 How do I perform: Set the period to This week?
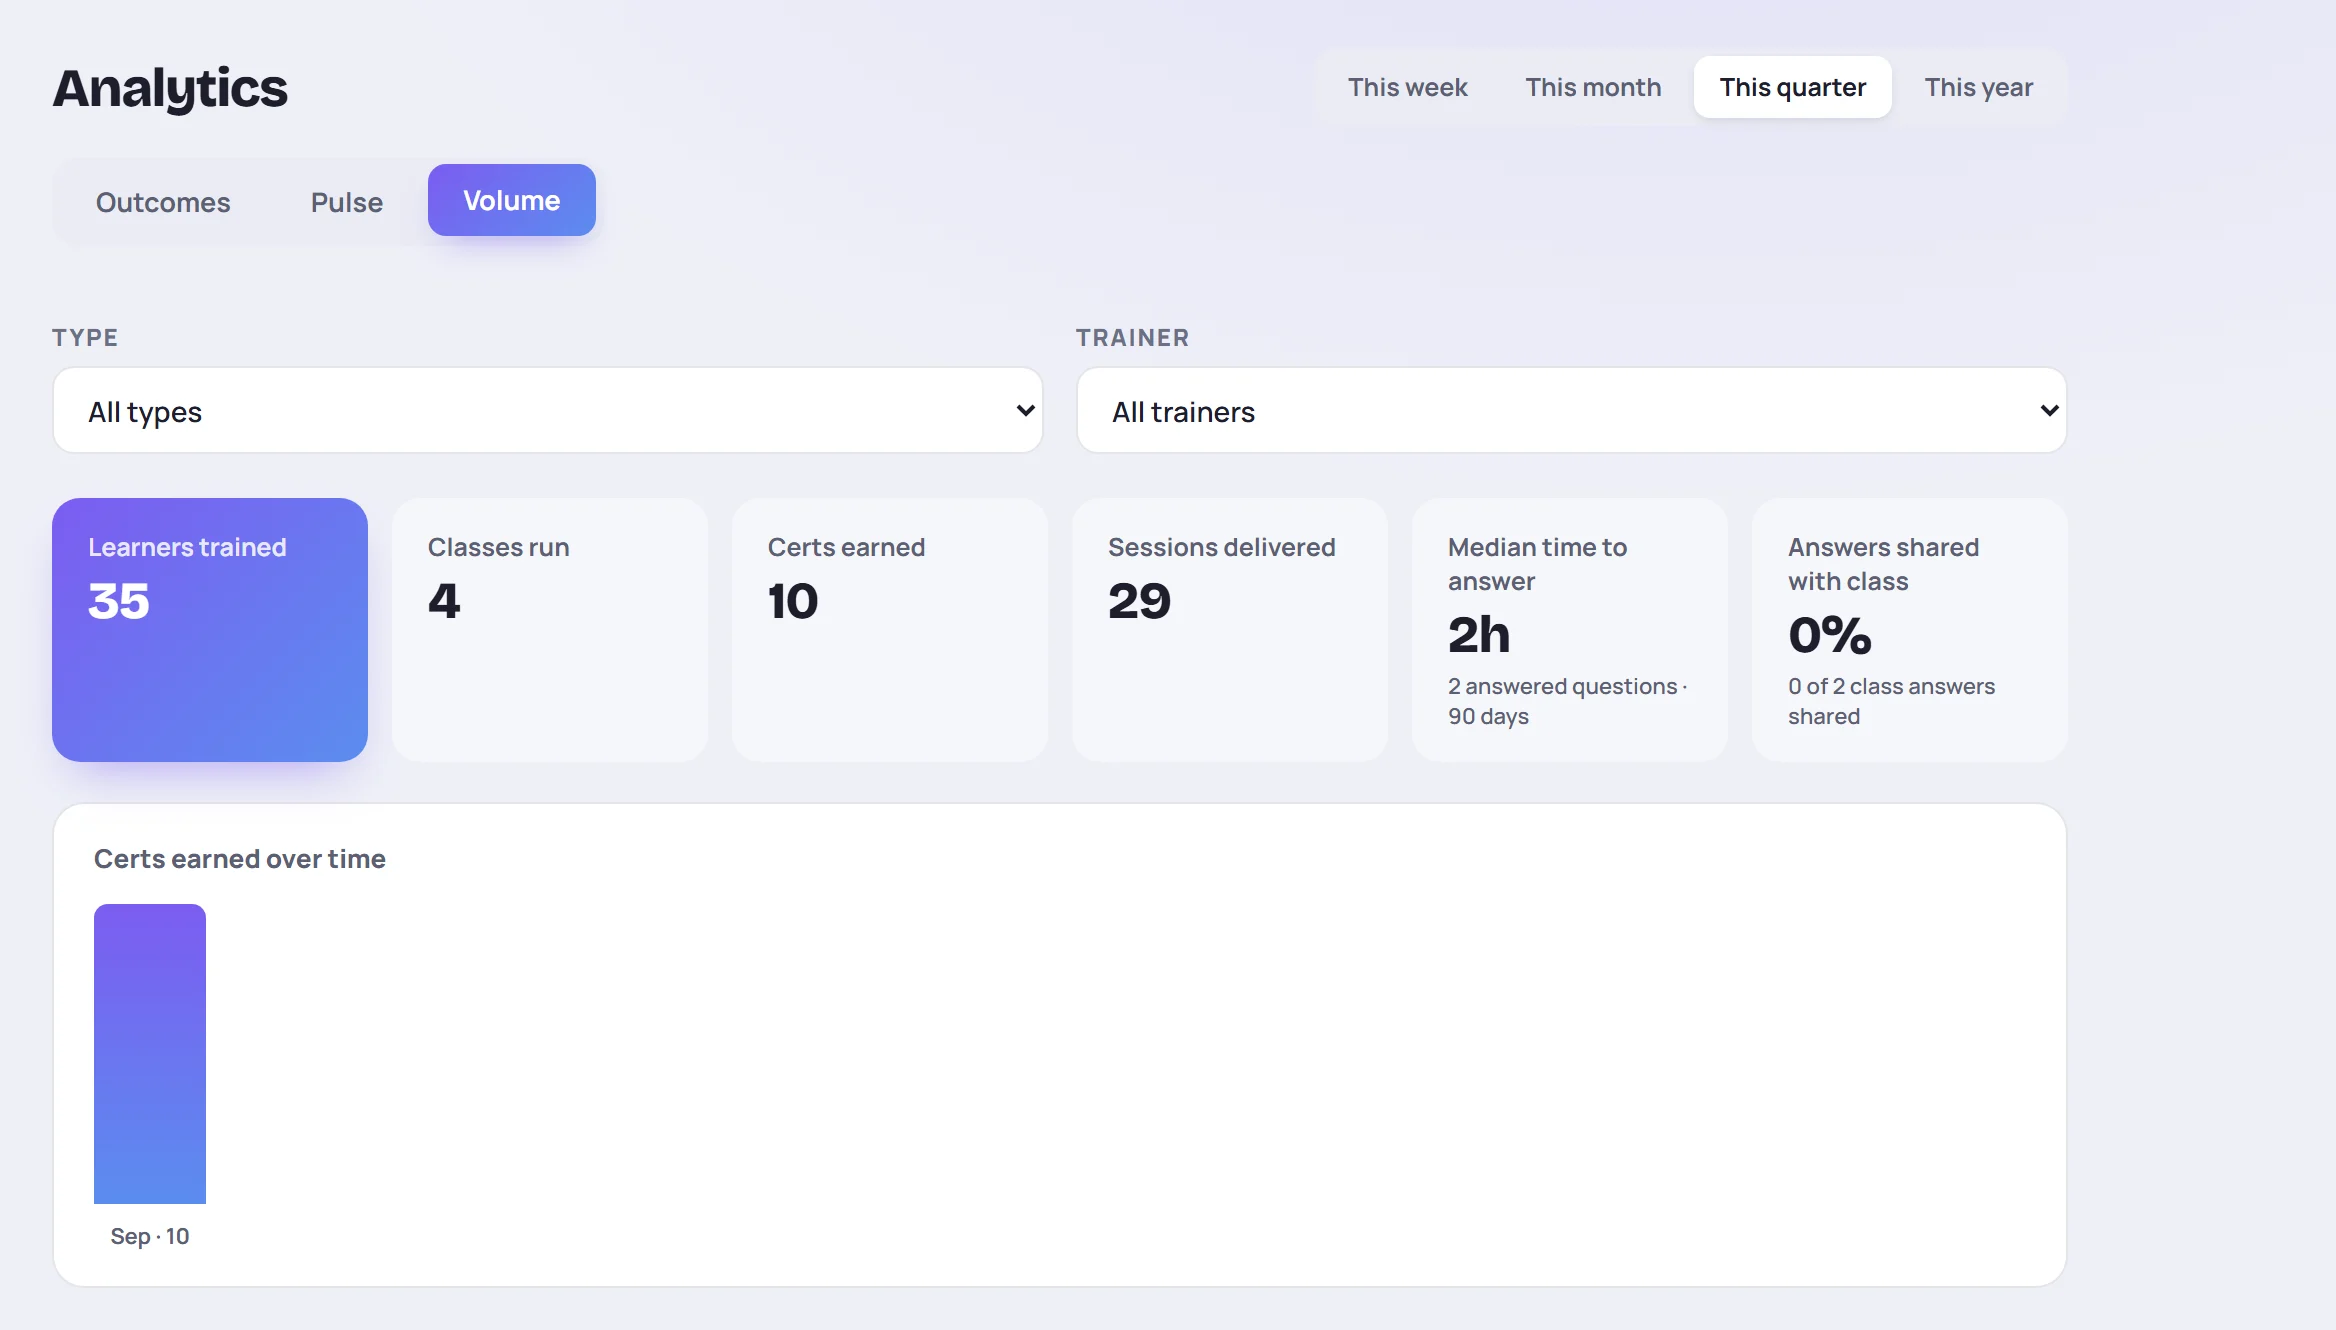coord(1407,87)
